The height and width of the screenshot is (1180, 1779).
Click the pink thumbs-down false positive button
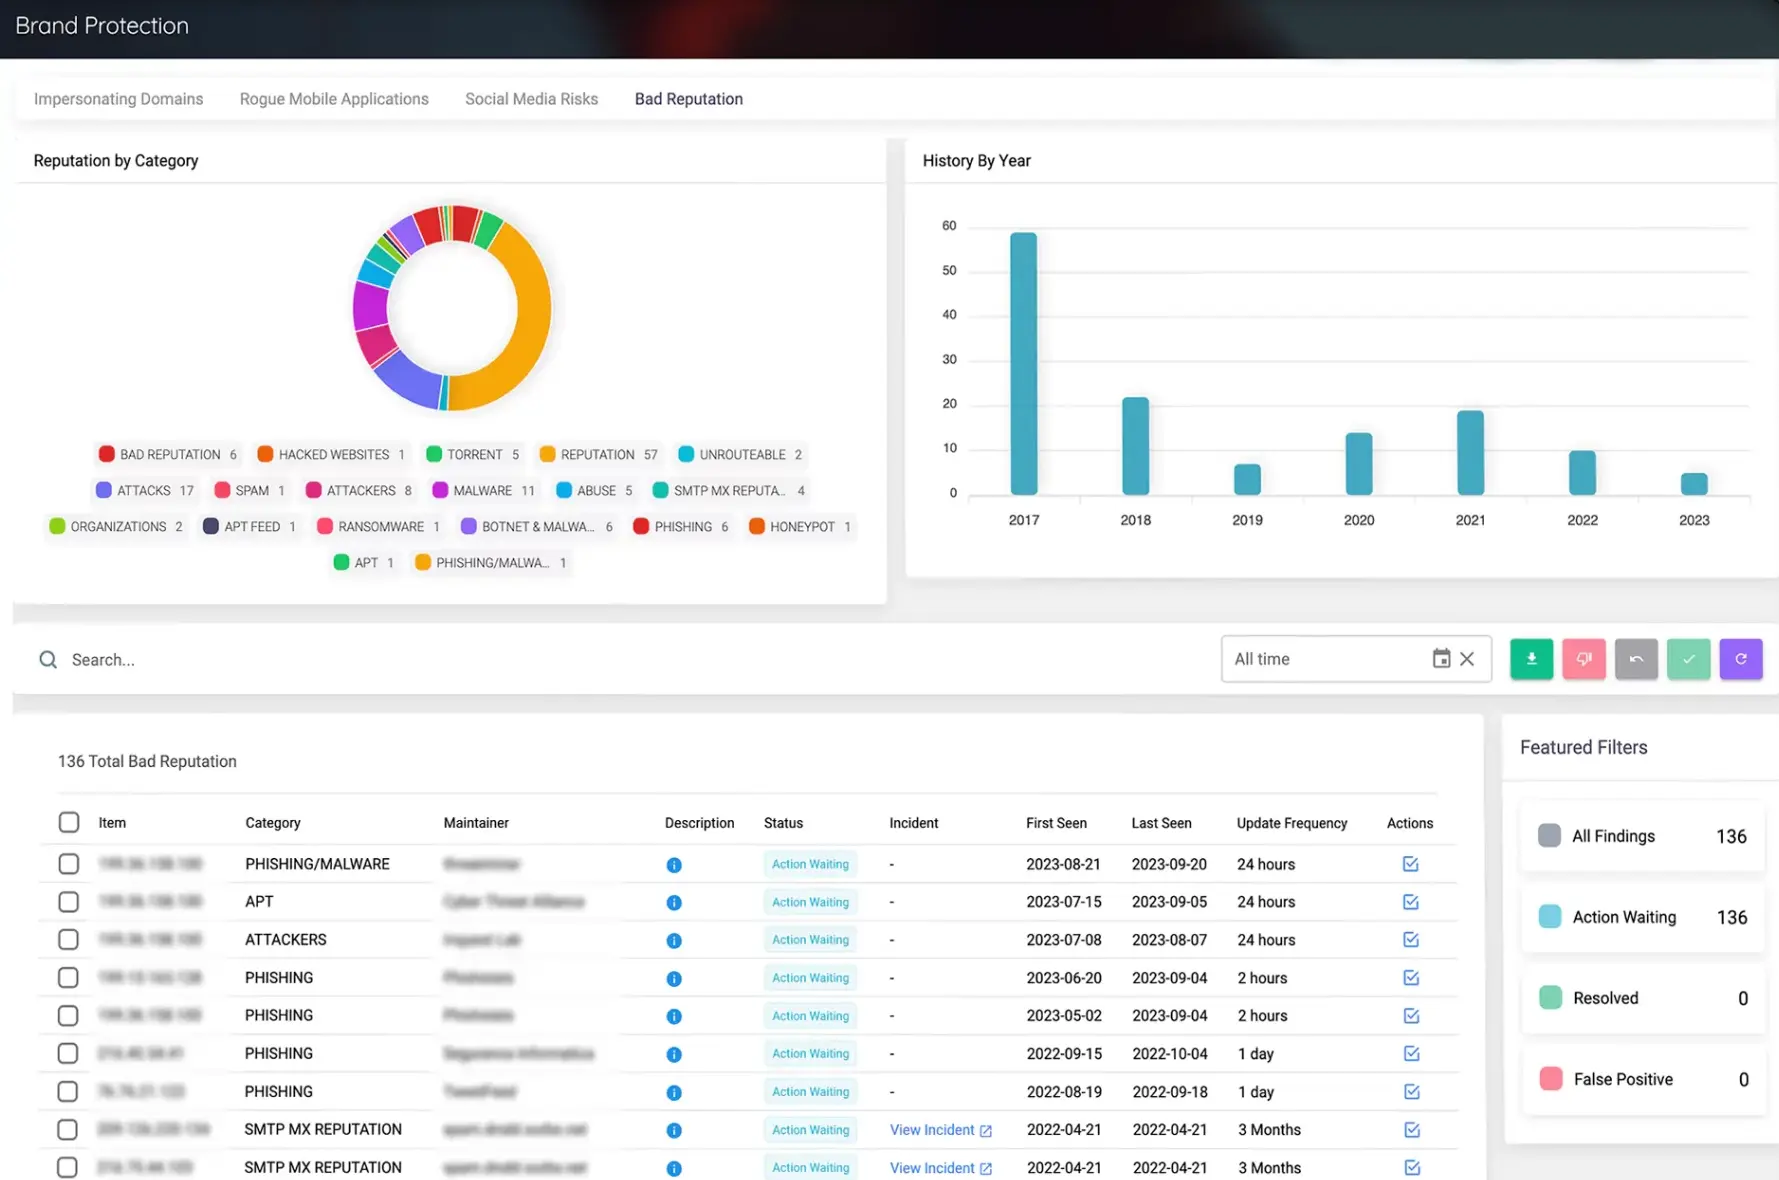tap(1584, 659)
